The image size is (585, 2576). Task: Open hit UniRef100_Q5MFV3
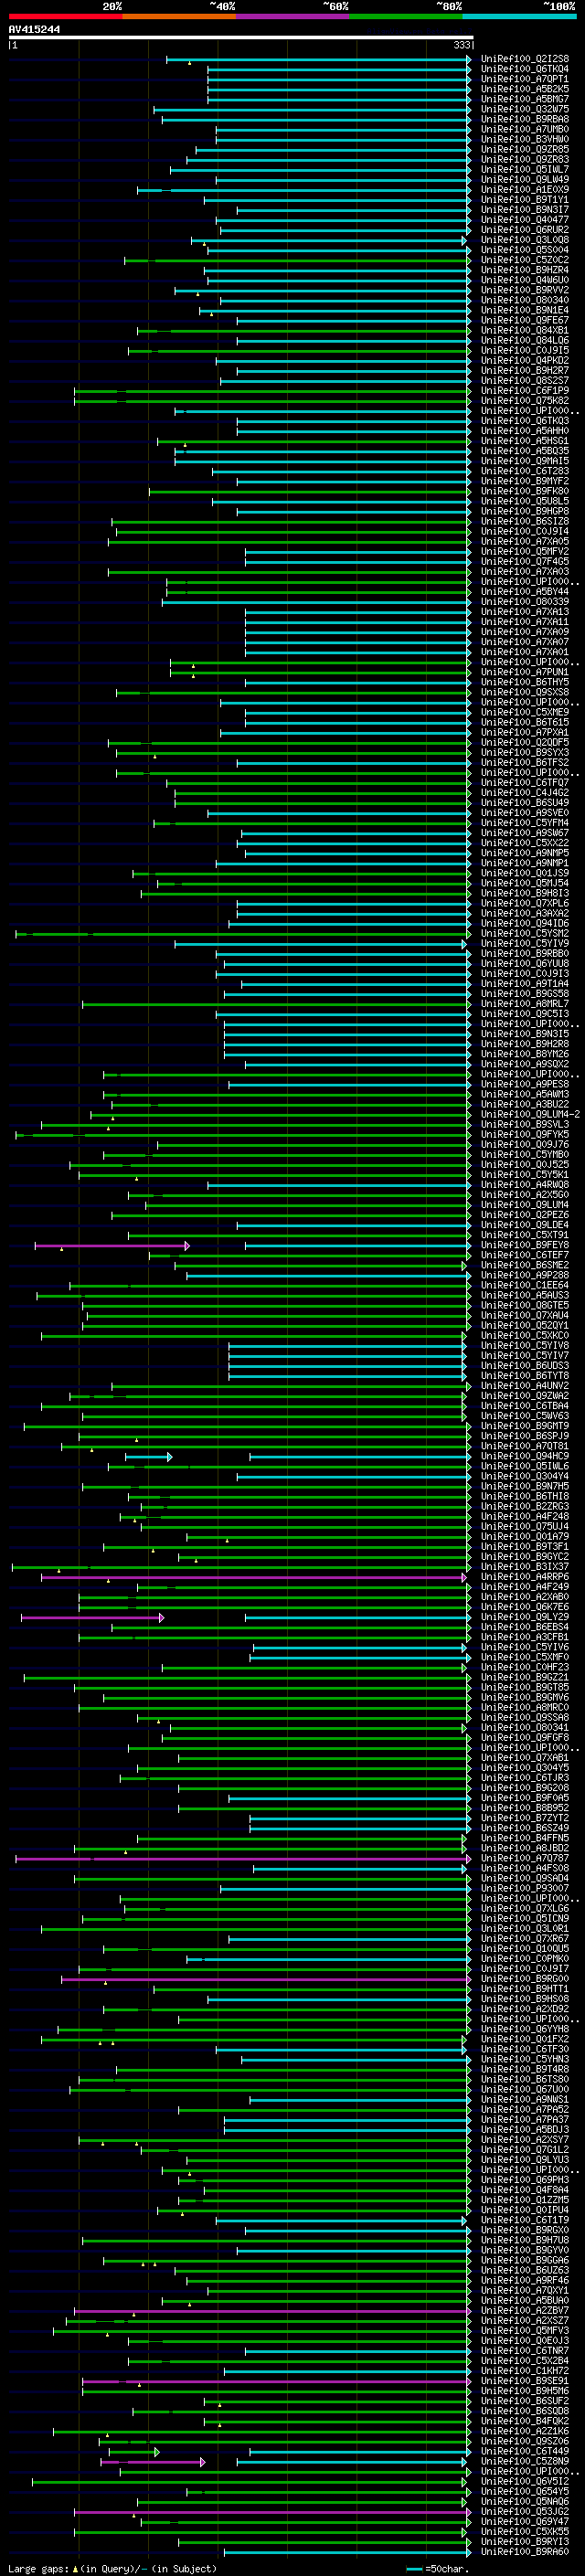coord(524,2331)
